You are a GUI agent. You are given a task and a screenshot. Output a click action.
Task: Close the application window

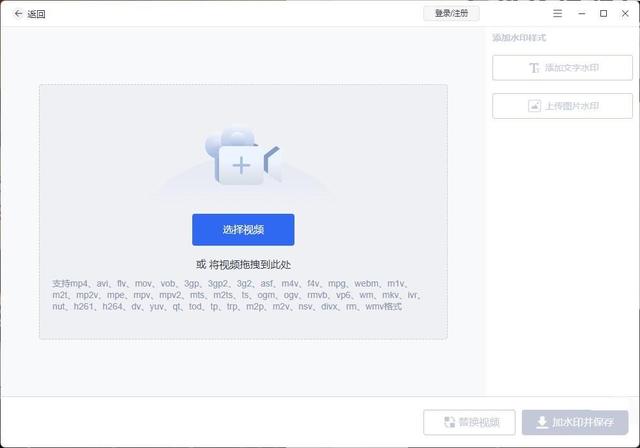(x=625, y=13)
